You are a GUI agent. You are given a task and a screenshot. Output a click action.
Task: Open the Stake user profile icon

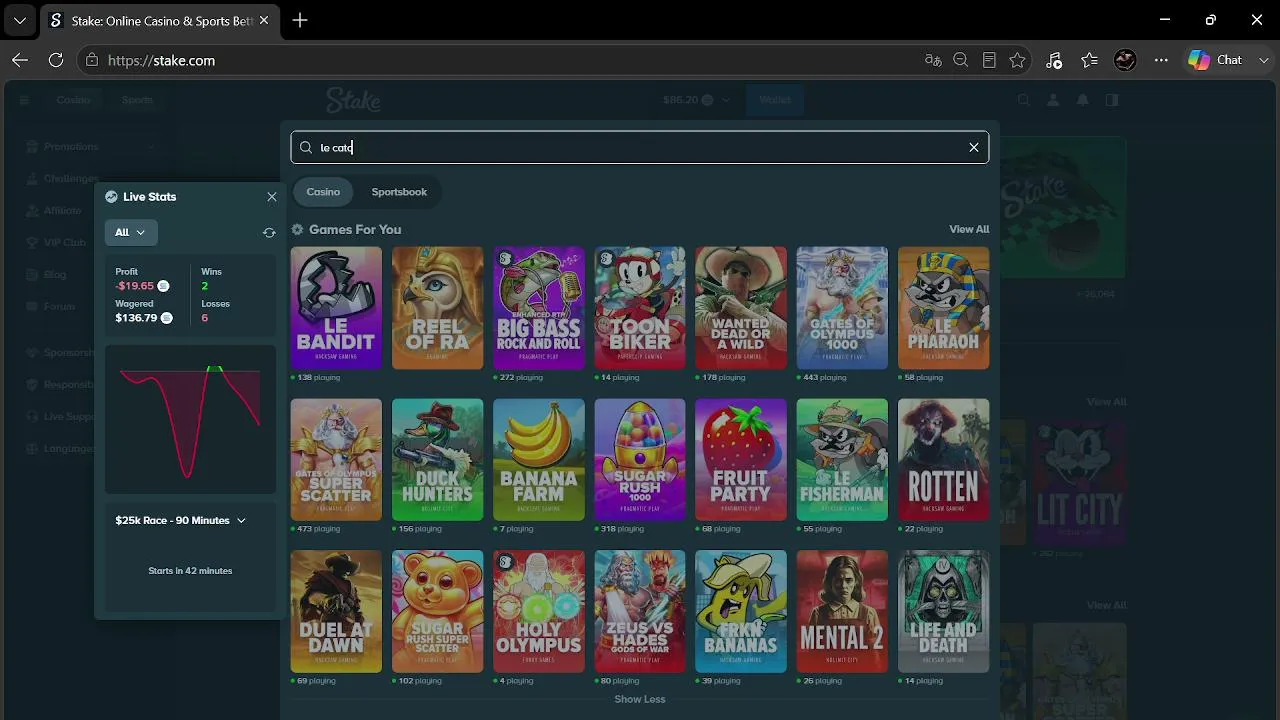(x=1053, y=100)
